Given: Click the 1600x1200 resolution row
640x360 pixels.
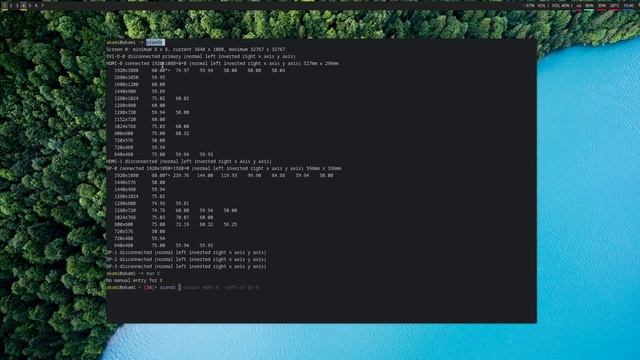Looking at the screenshot, I should coord(140,84).
